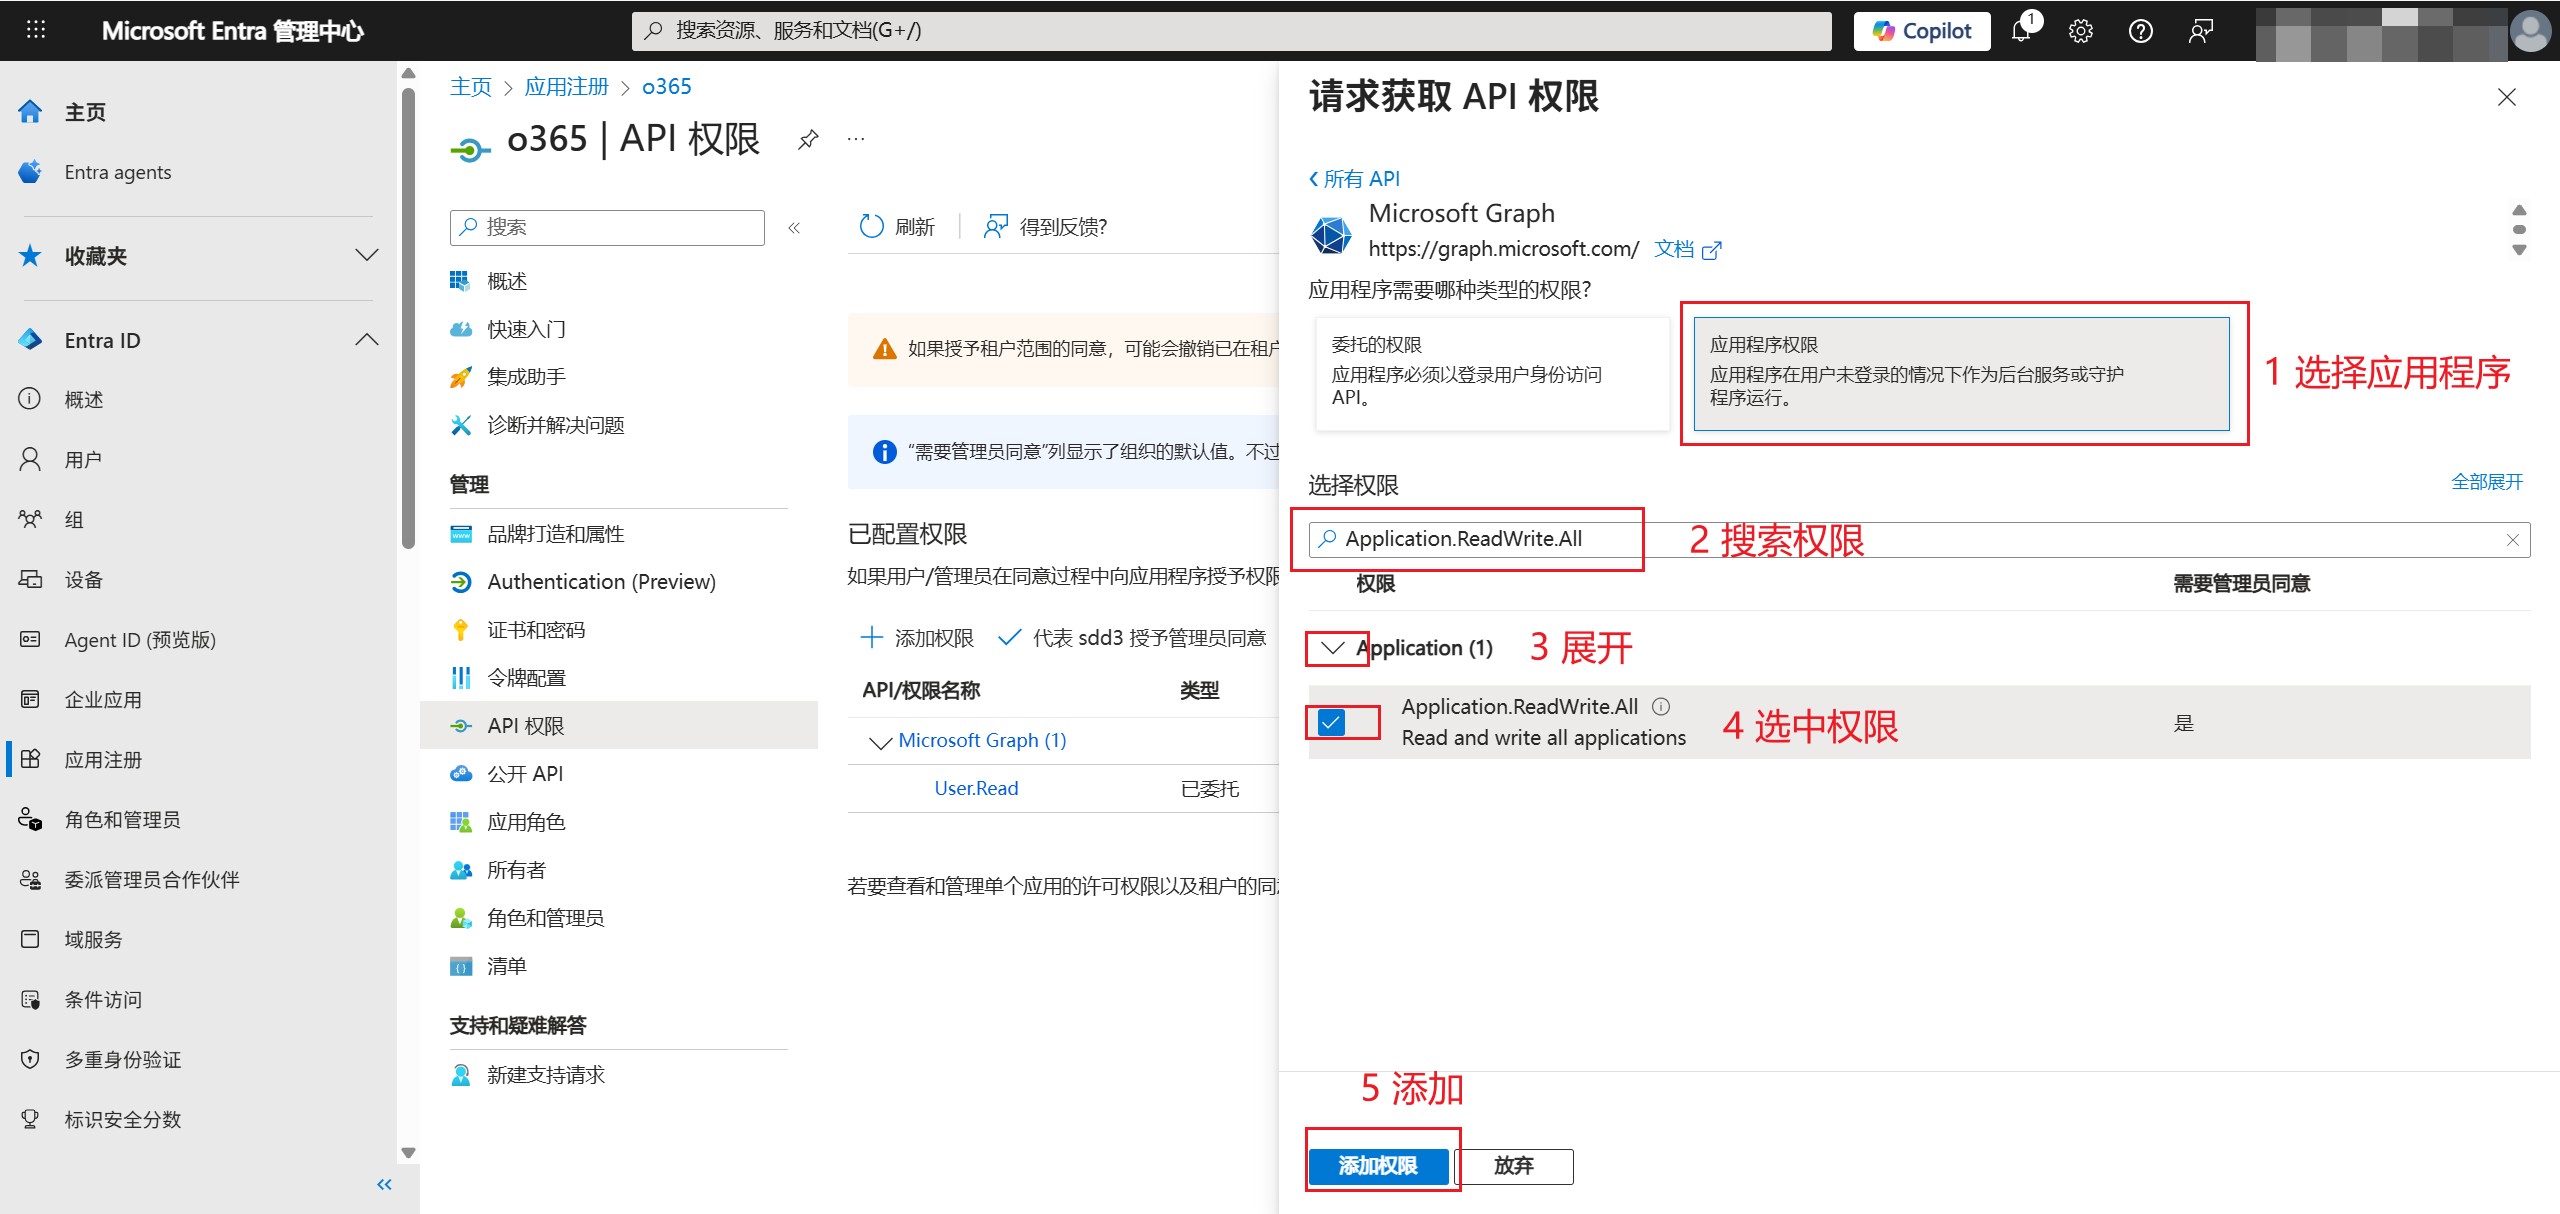Screen dimensions: 2560x1214
Task: Go back to 所有 API
Action: pos(1354,179)
